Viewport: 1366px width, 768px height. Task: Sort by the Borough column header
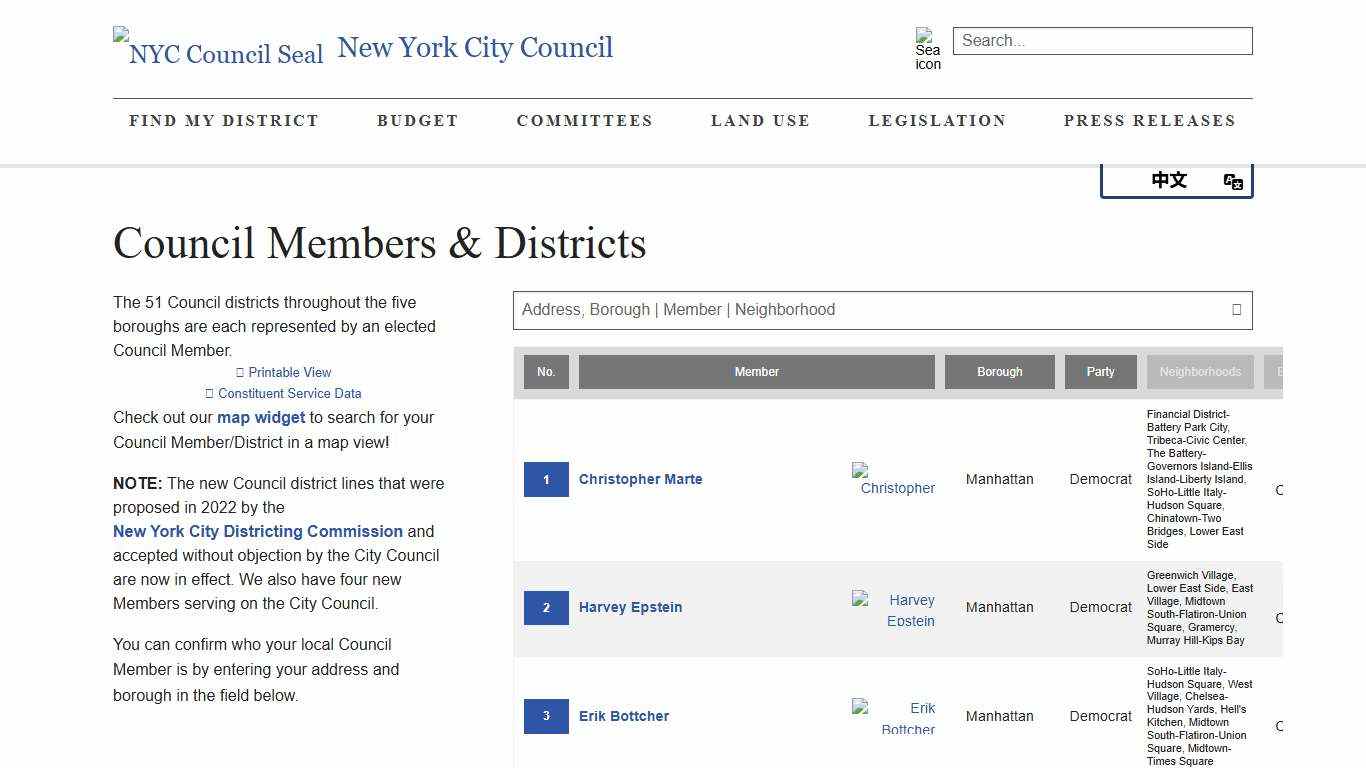999,371
